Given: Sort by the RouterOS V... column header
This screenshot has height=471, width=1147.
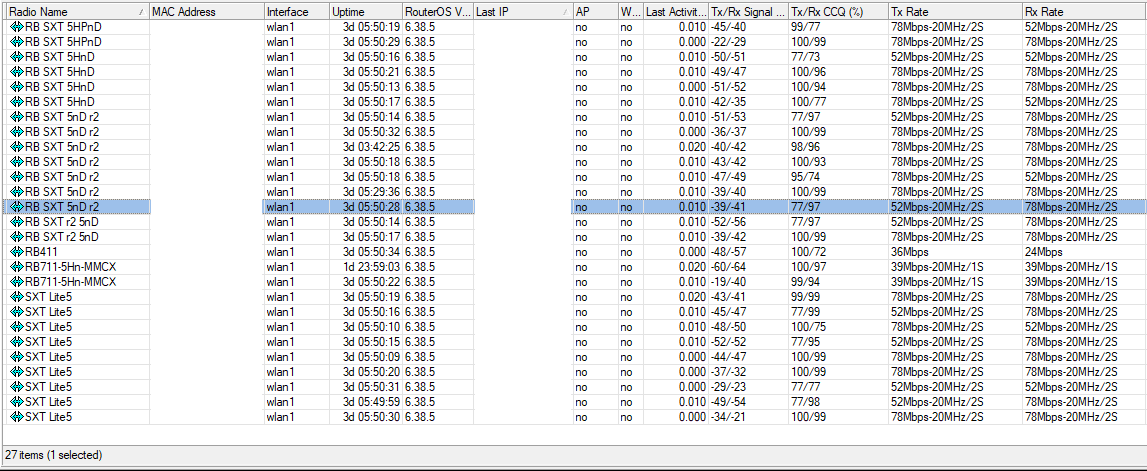Looking at the screenshot, I should tap(437, 12).
